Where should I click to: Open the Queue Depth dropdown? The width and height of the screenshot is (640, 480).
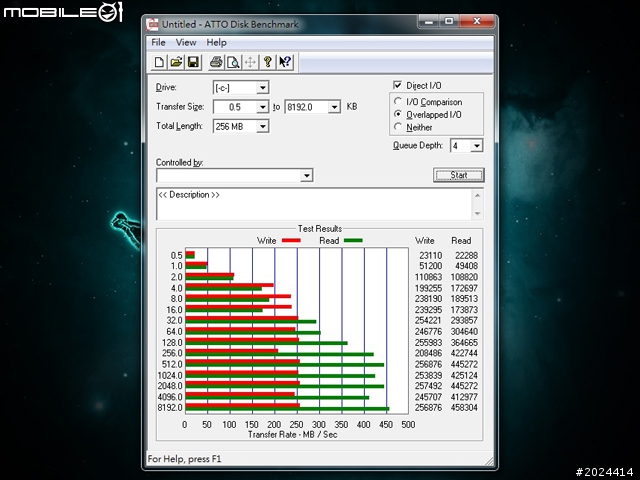476,146
